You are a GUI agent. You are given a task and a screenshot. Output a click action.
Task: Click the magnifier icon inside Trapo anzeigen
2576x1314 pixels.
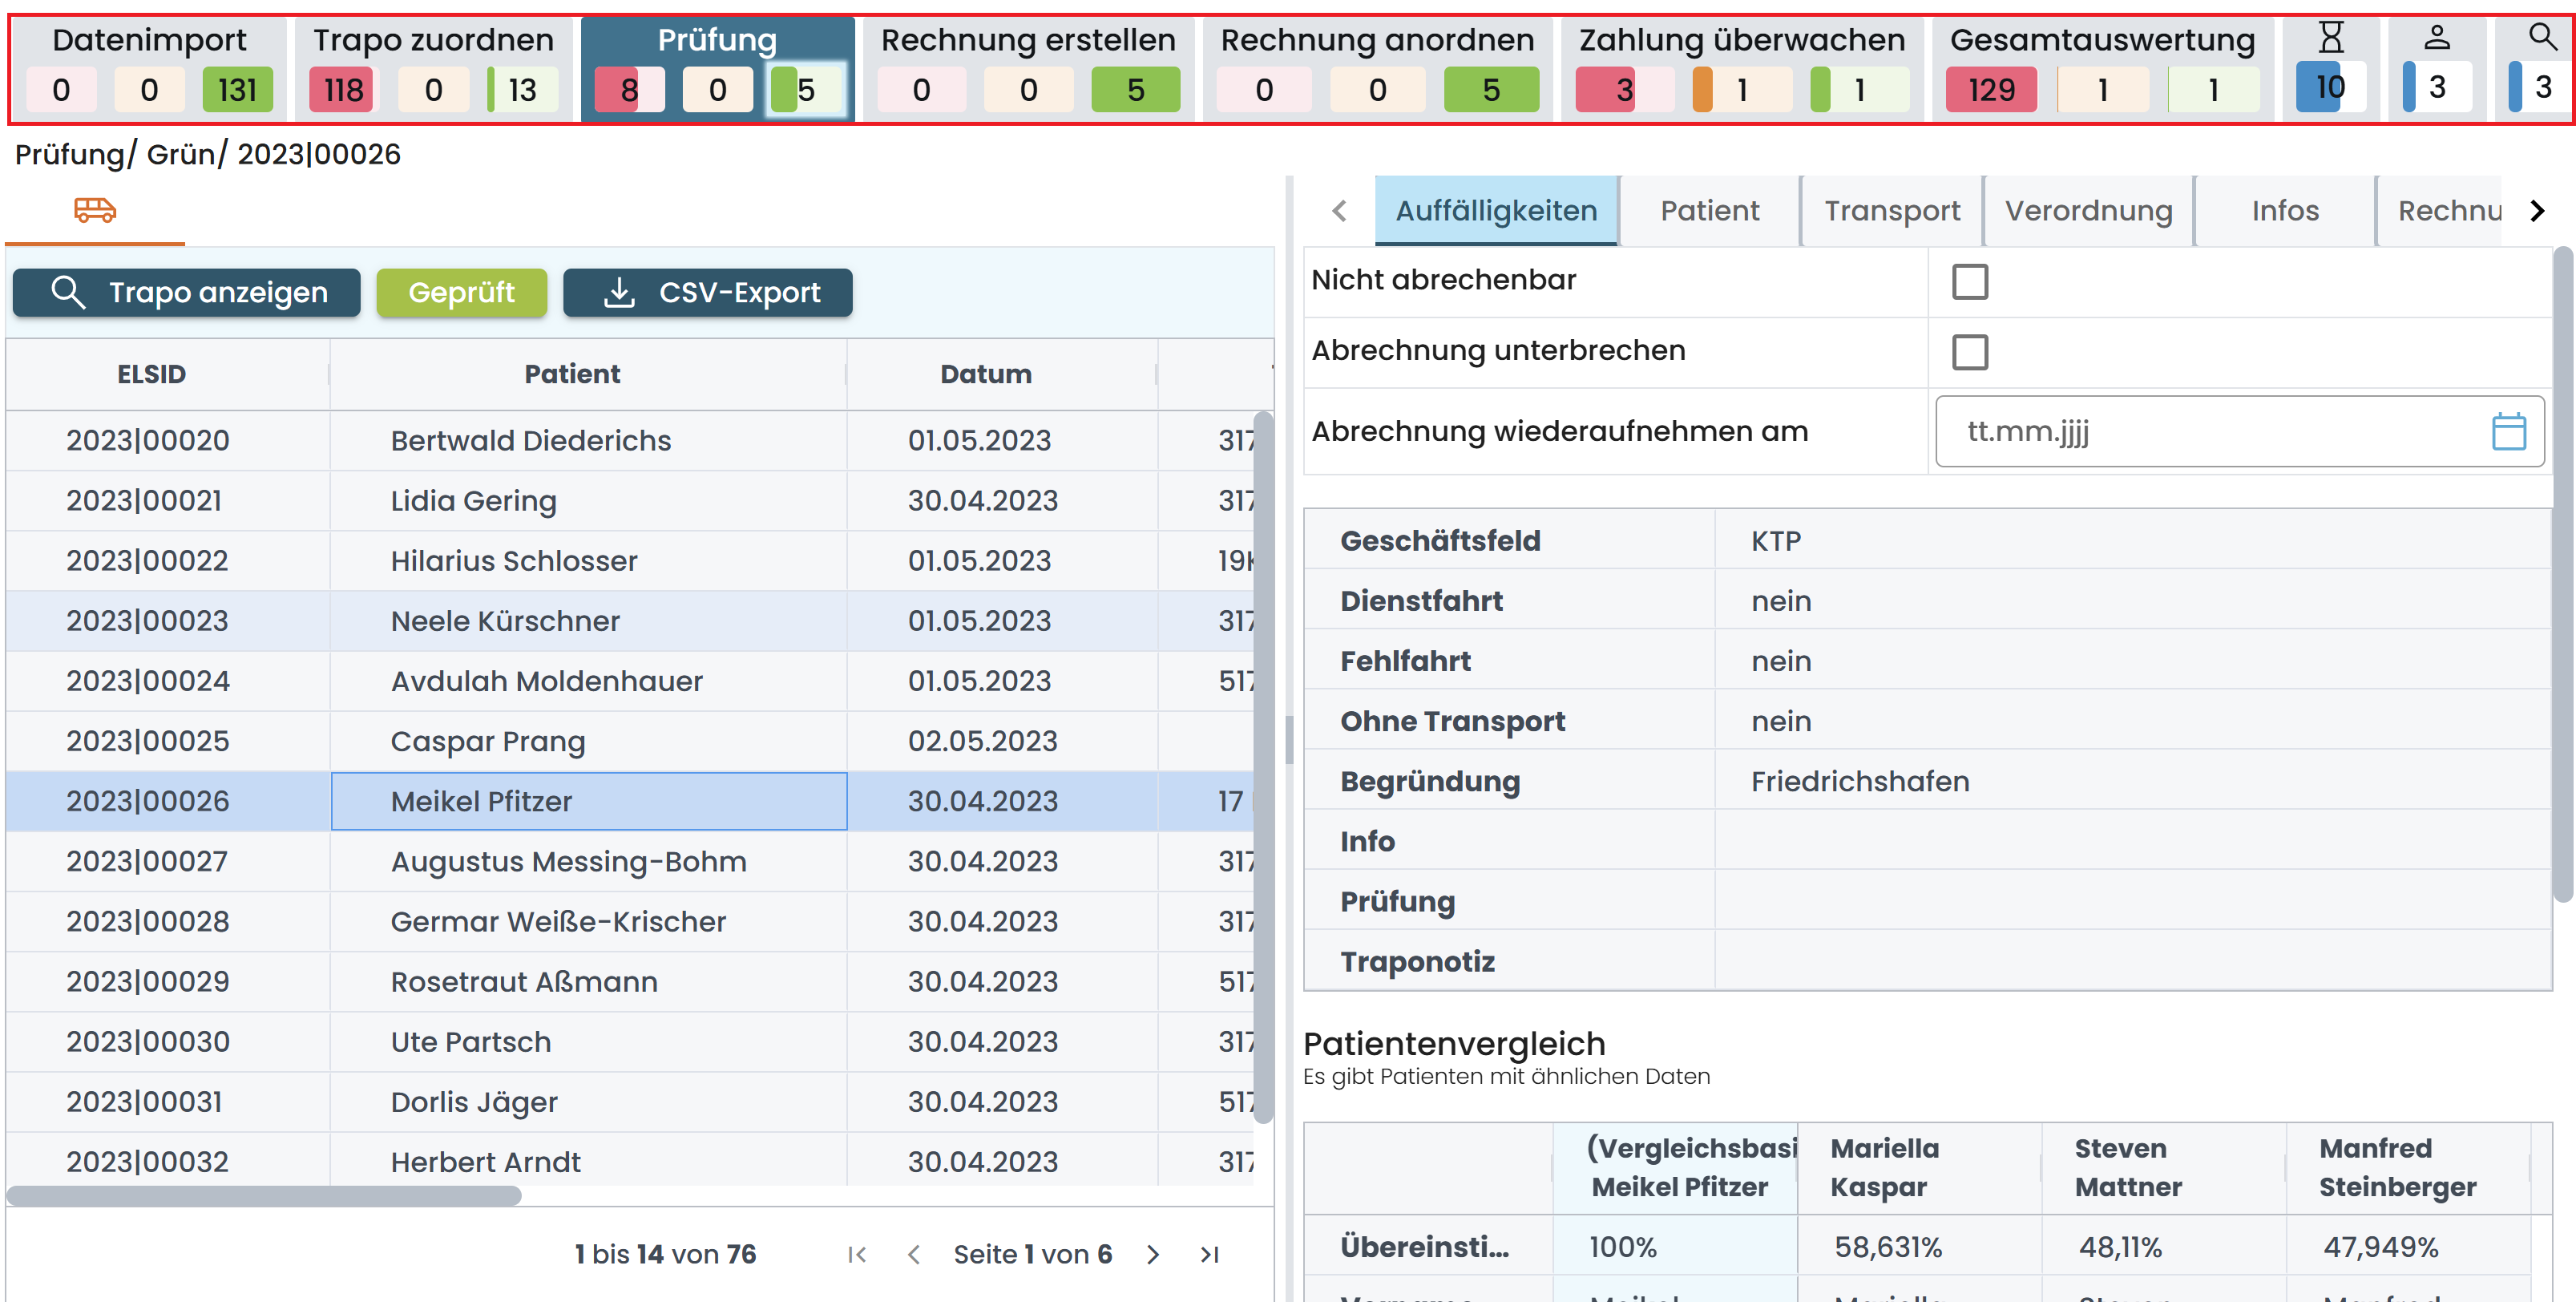point(68,292)
